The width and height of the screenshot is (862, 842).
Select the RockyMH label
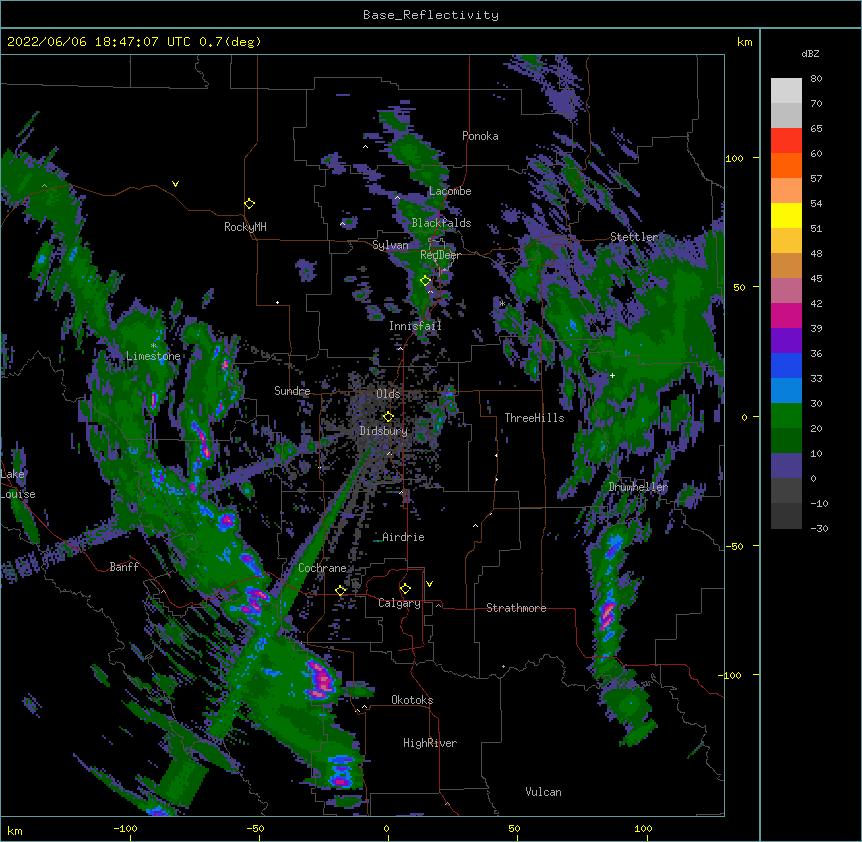point(245,227)
